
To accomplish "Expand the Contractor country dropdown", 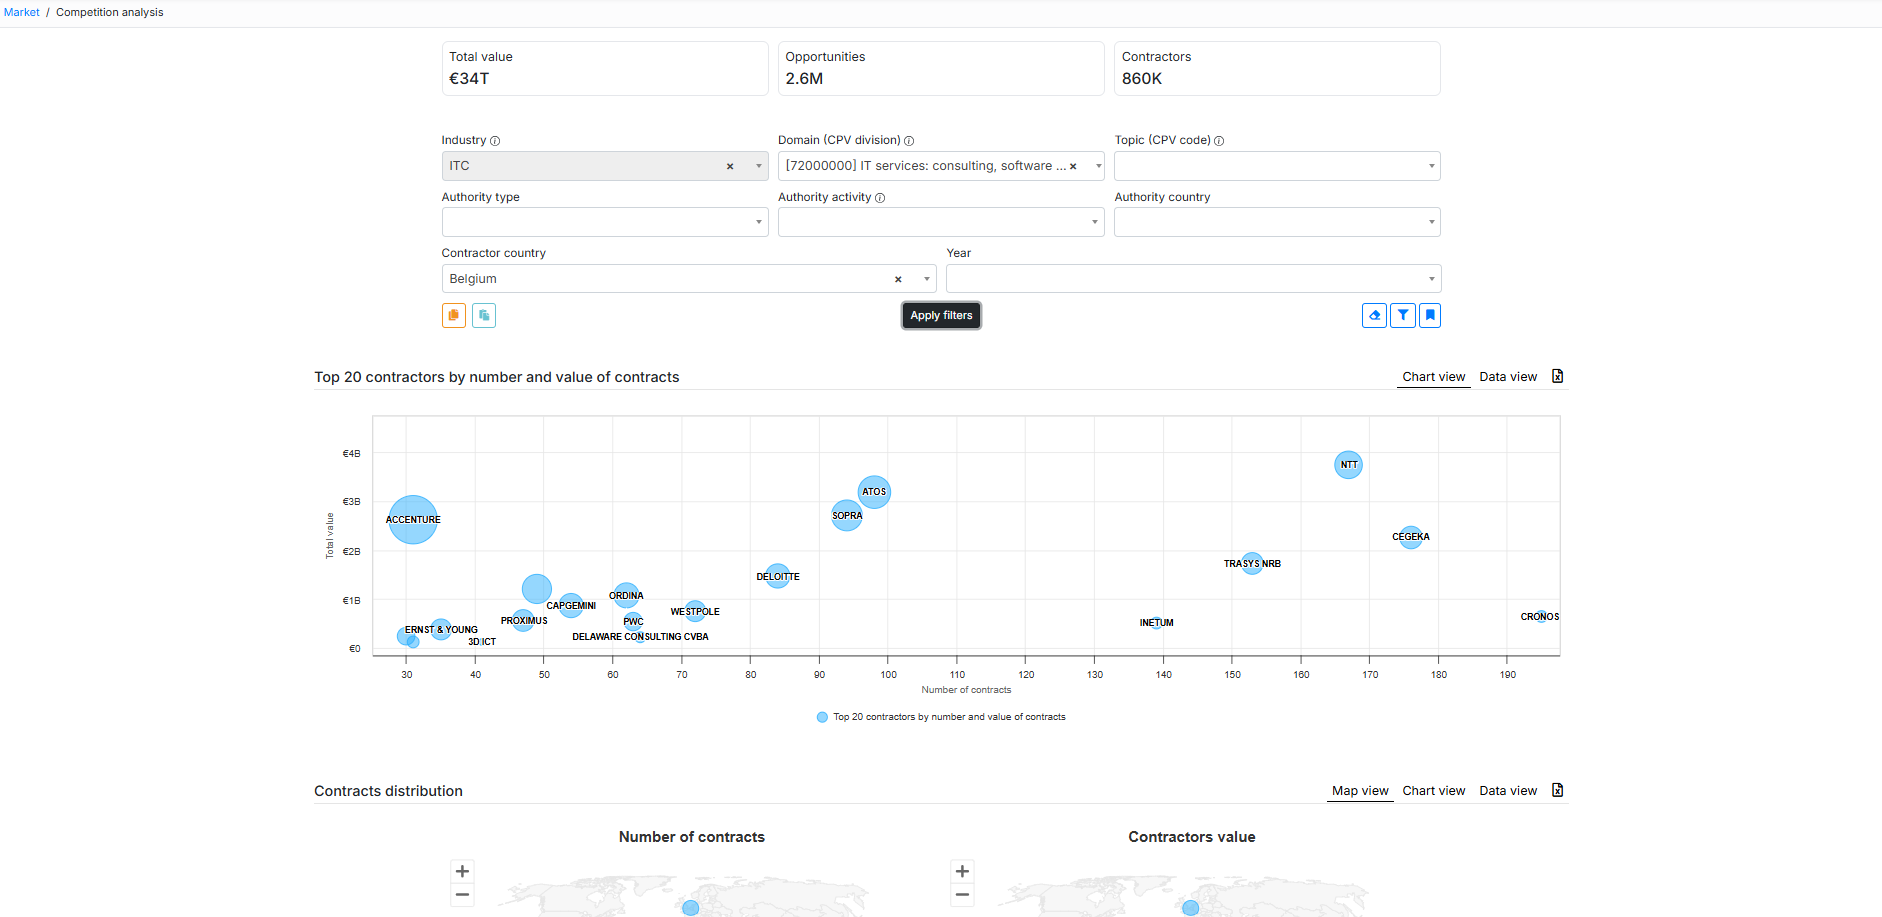I will tap(926, 279).
